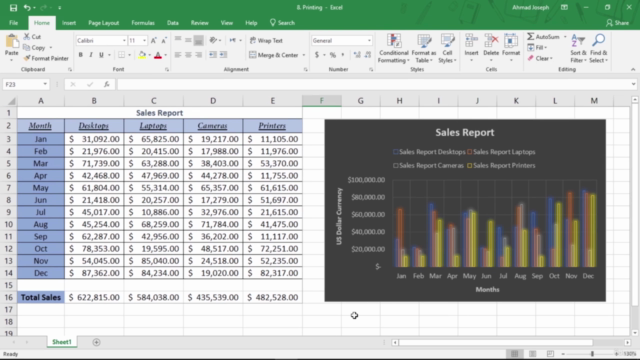Click the Paste clipboard icon
Screen dimensions: 640x360
coord(11,41)
